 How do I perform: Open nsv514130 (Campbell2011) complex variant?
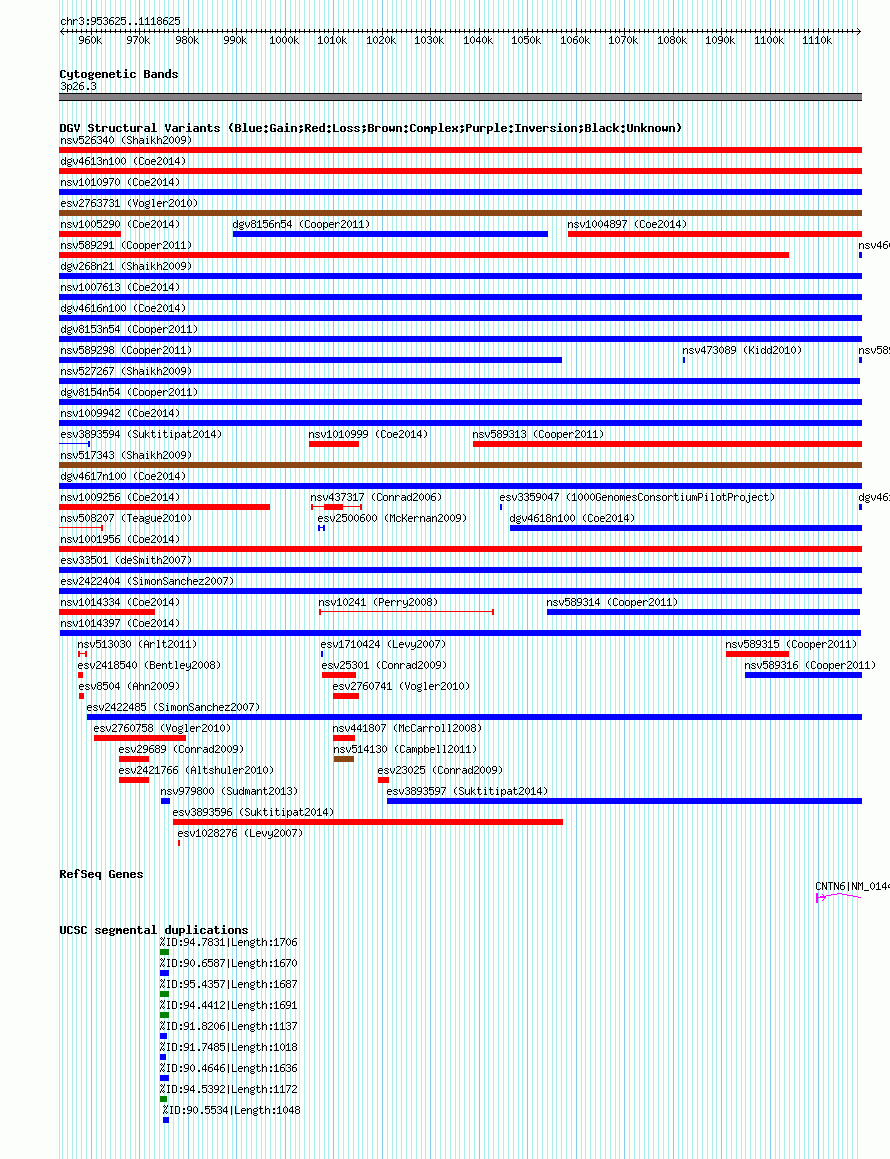[404, 750]
